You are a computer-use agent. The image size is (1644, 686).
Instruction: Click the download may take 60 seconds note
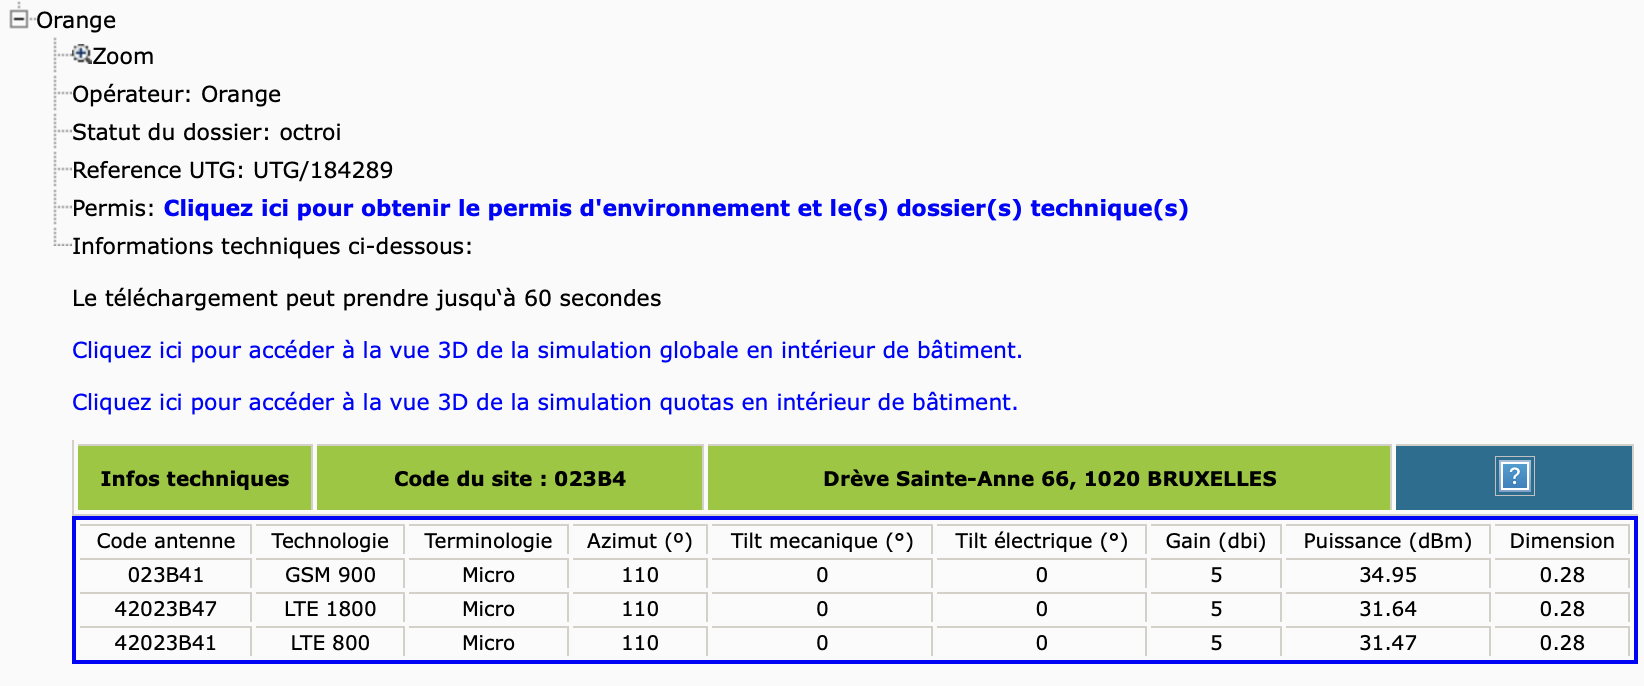(x=367, y=298)
